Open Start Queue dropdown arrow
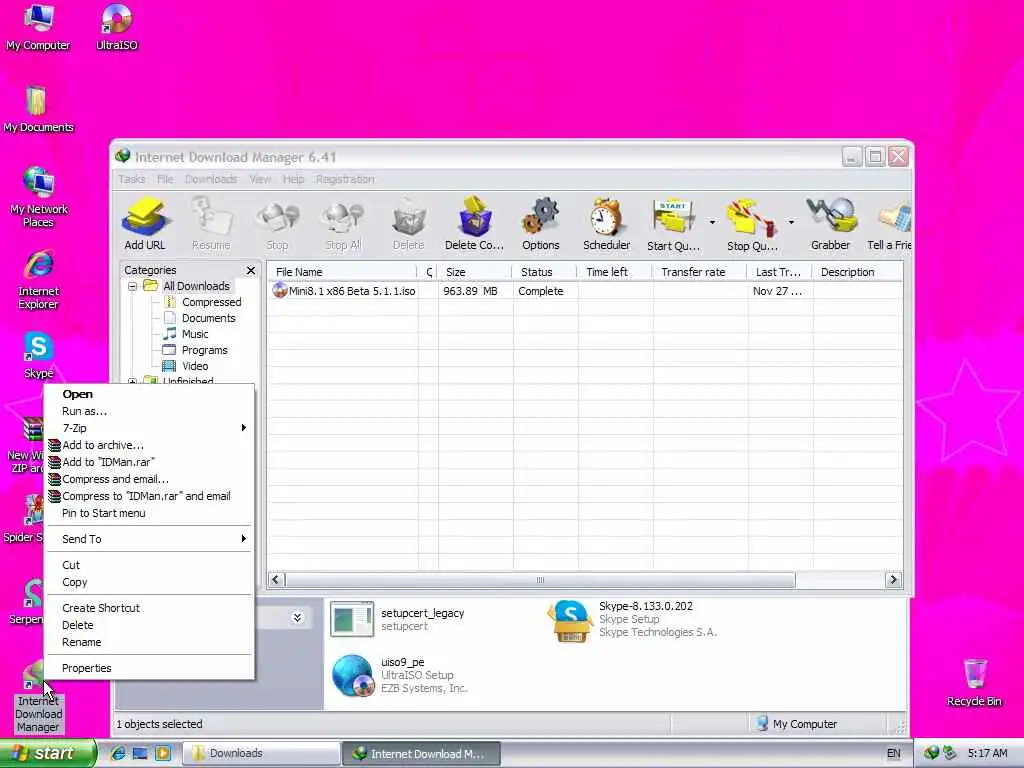1024x768 pixels. pyautogui.click(x=712, y=222)
